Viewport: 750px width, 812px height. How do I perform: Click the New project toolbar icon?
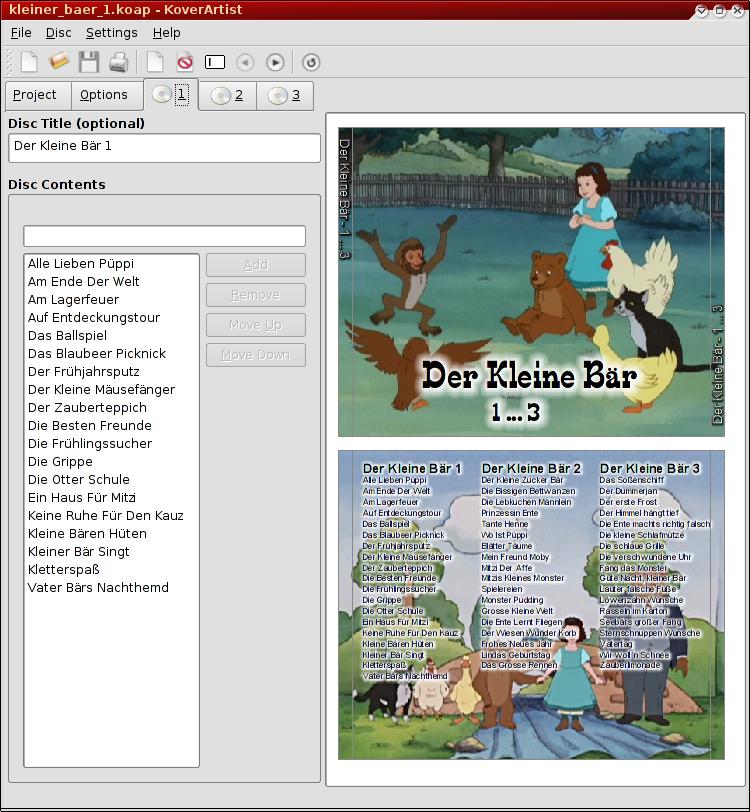pyautogui.click(x=29, y=62)
